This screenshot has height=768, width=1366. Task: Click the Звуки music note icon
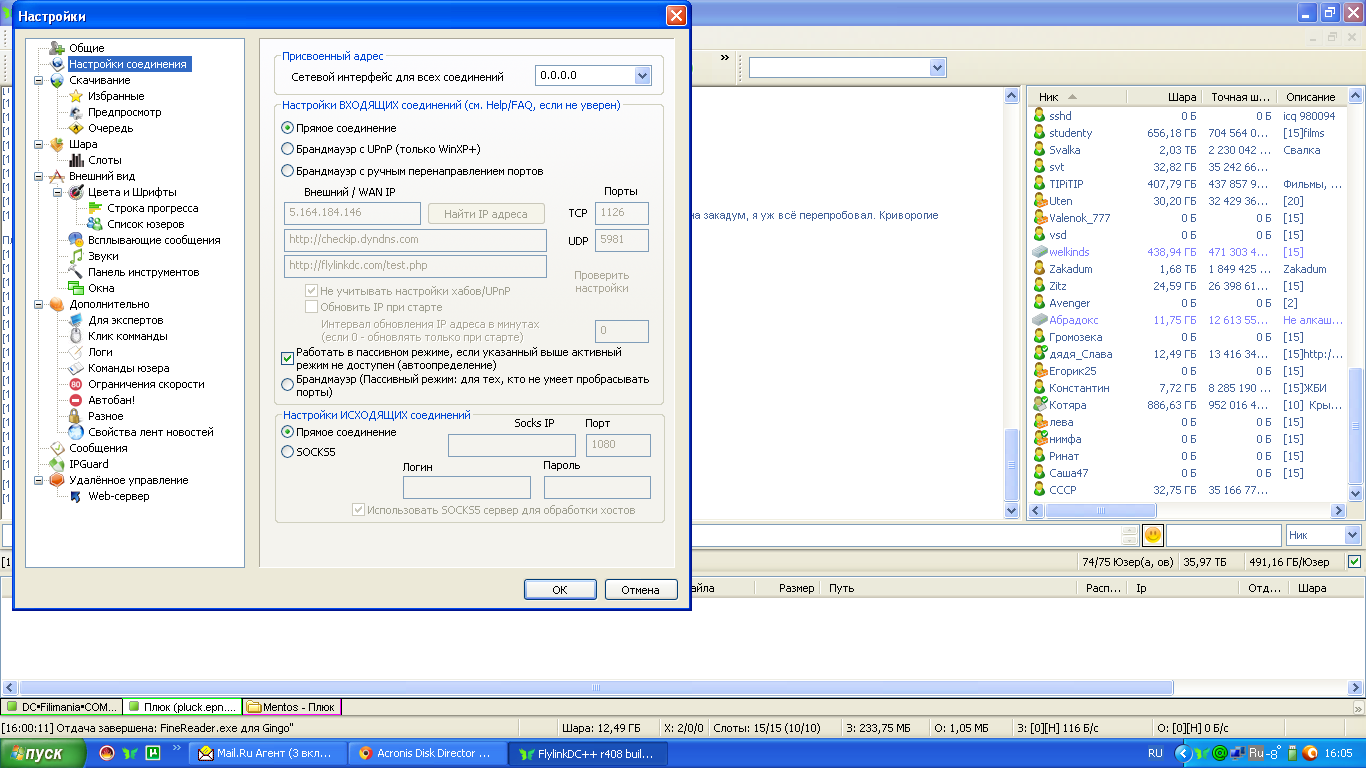[x=76, y=256]
